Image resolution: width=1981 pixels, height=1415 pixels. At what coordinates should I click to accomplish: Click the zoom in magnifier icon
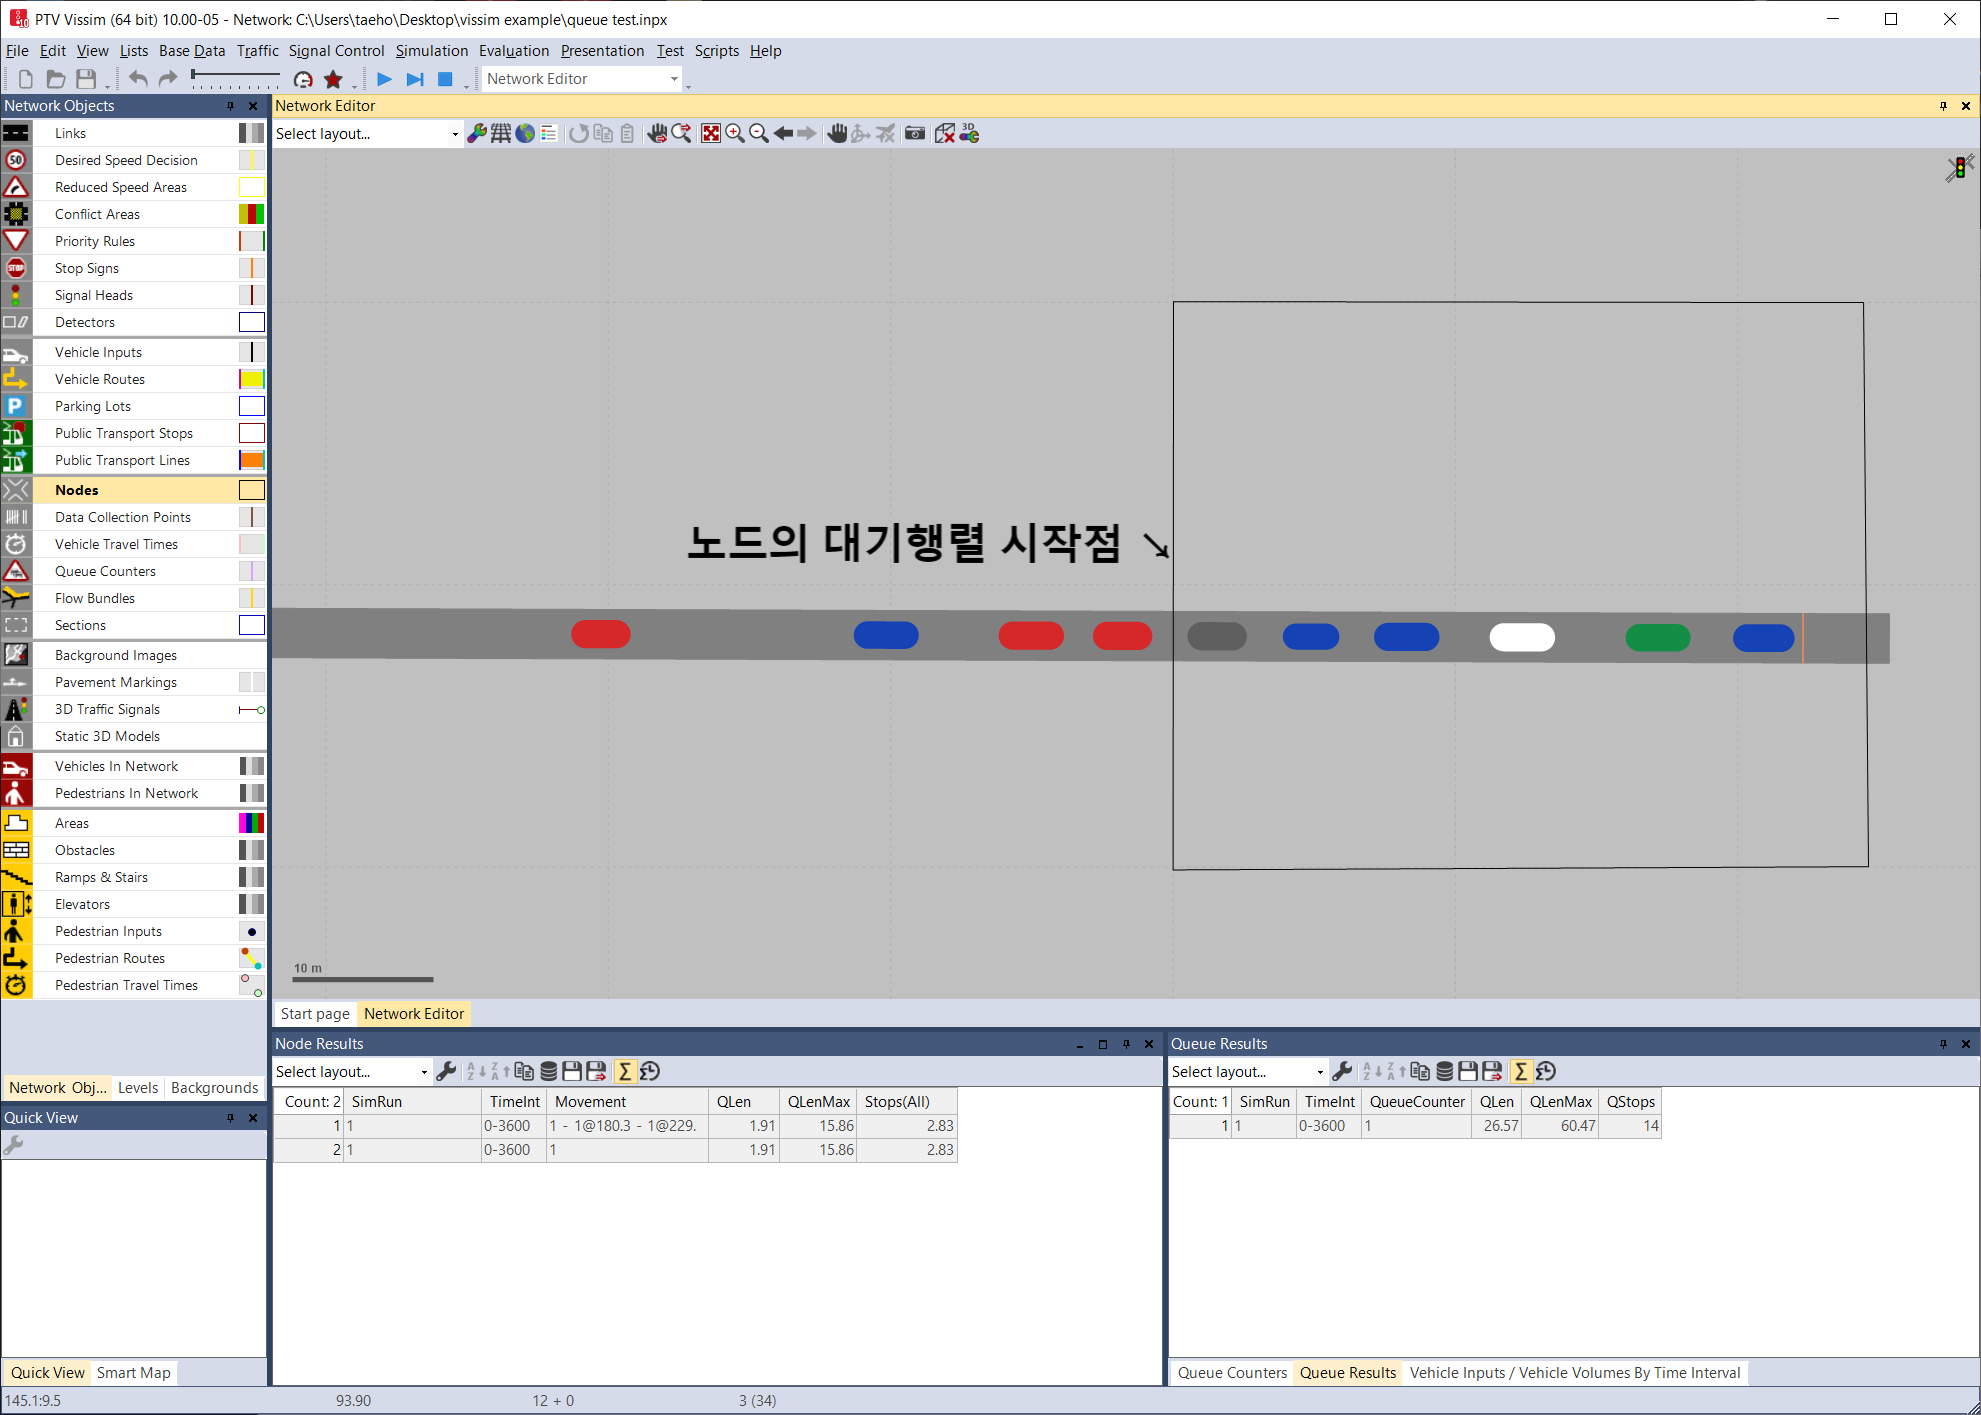[x=735, y=134]
